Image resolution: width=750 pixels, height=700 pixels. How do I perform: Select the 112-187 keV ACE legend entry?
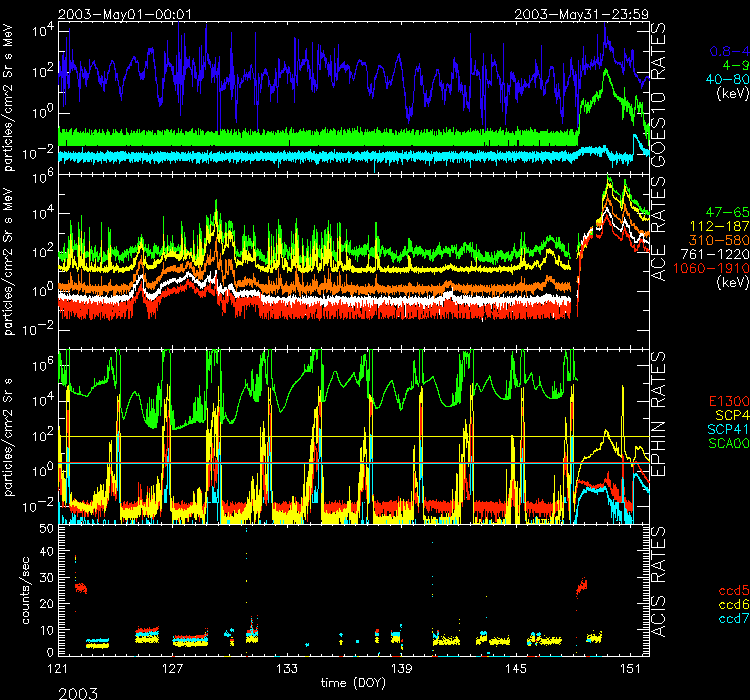tap(721, 227)
